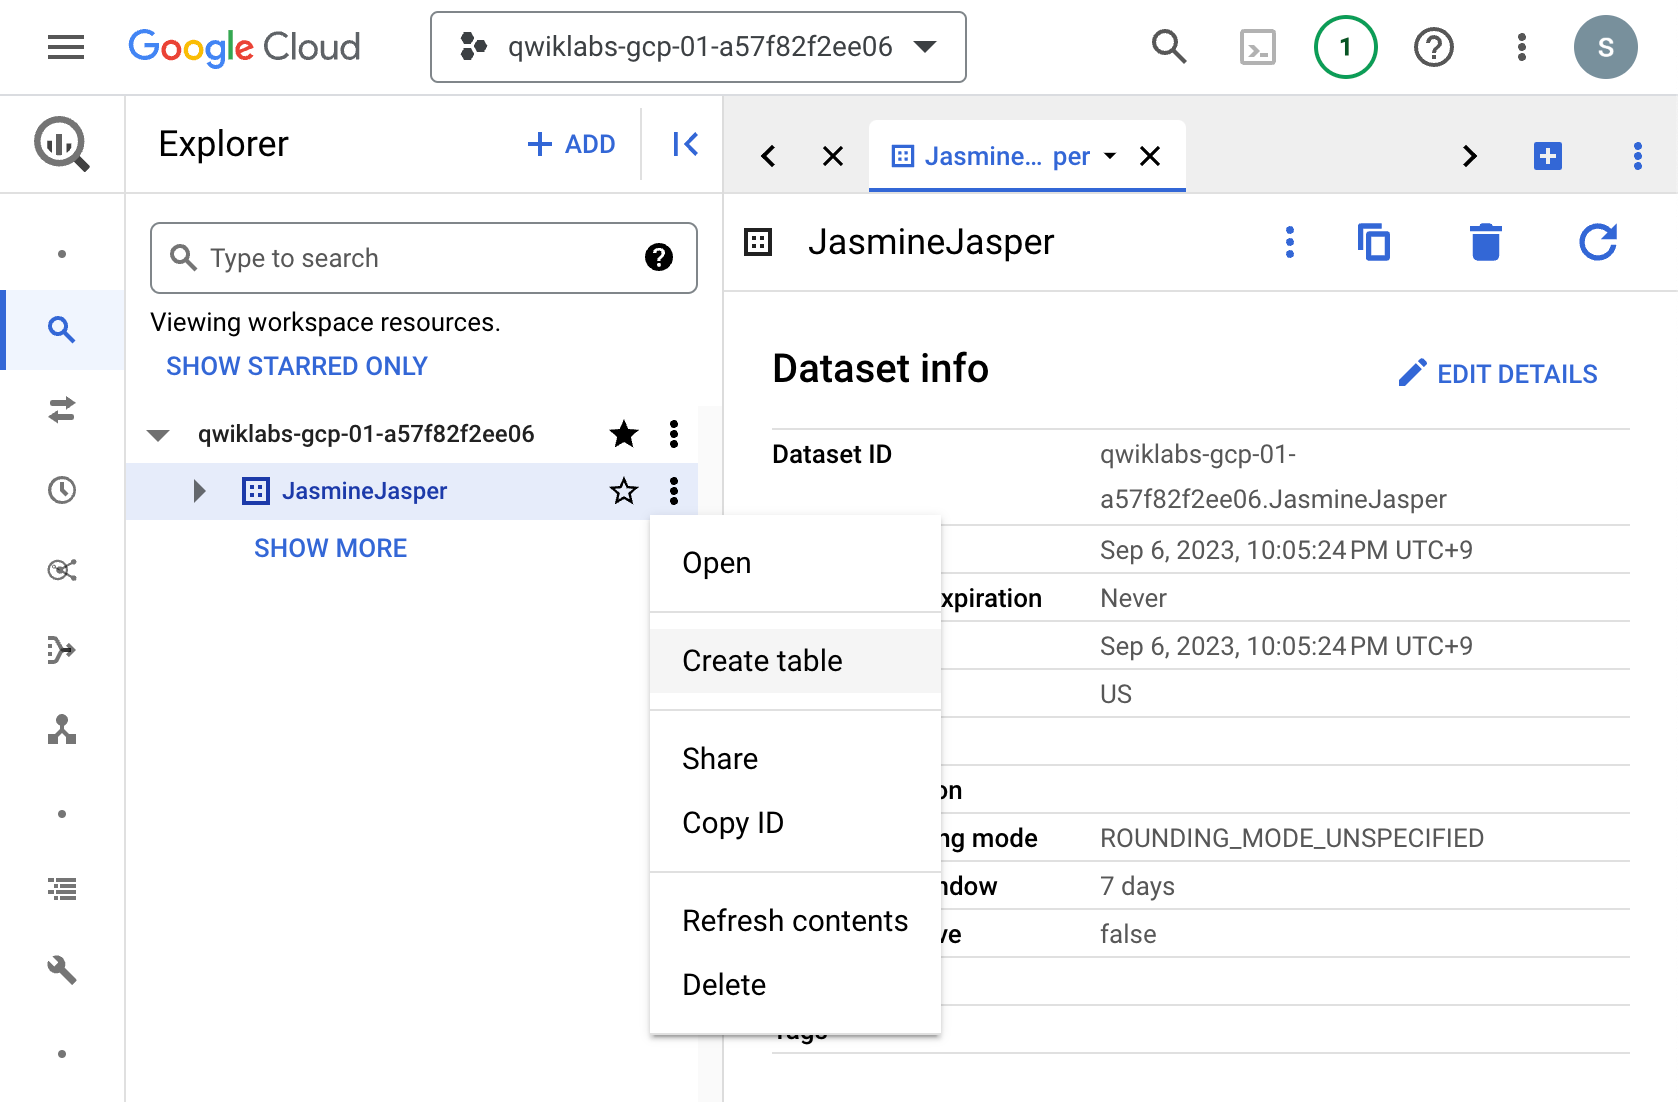Open Dataform icon in sidebar
The height and width of the screenshot is (1102, 1678).
tap(62, 650)
